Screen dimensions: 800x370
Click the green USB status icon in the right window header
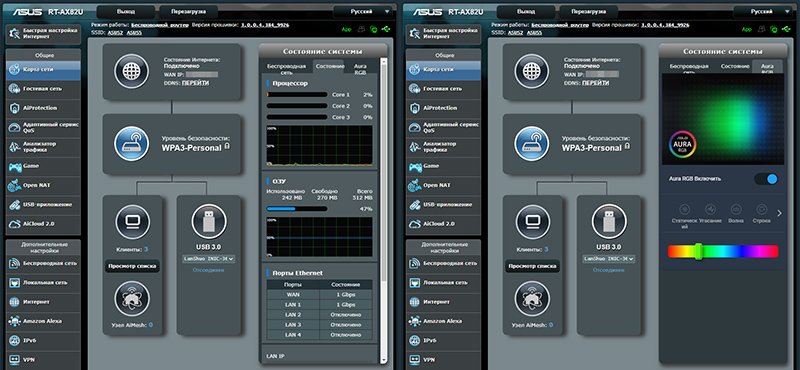pyautogui.click(x=786, y=30)
